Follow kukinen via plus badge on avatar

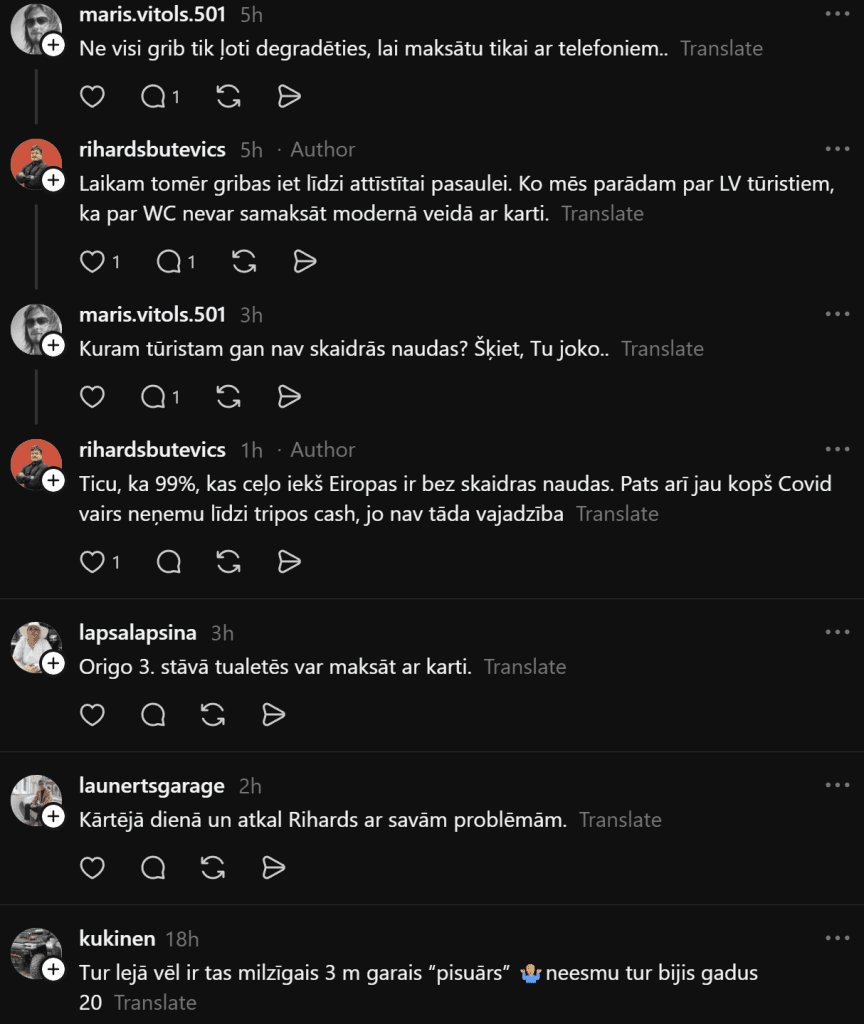click(54, 969)
